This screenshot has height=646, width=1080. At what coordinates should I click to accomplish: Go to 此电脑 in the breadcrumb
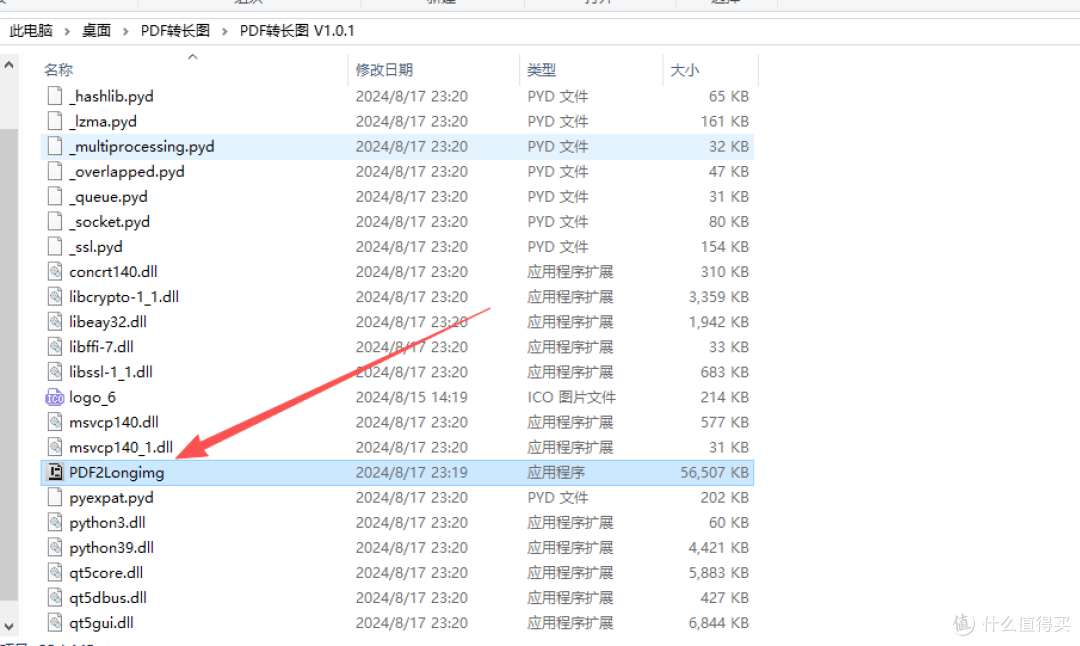31,31
